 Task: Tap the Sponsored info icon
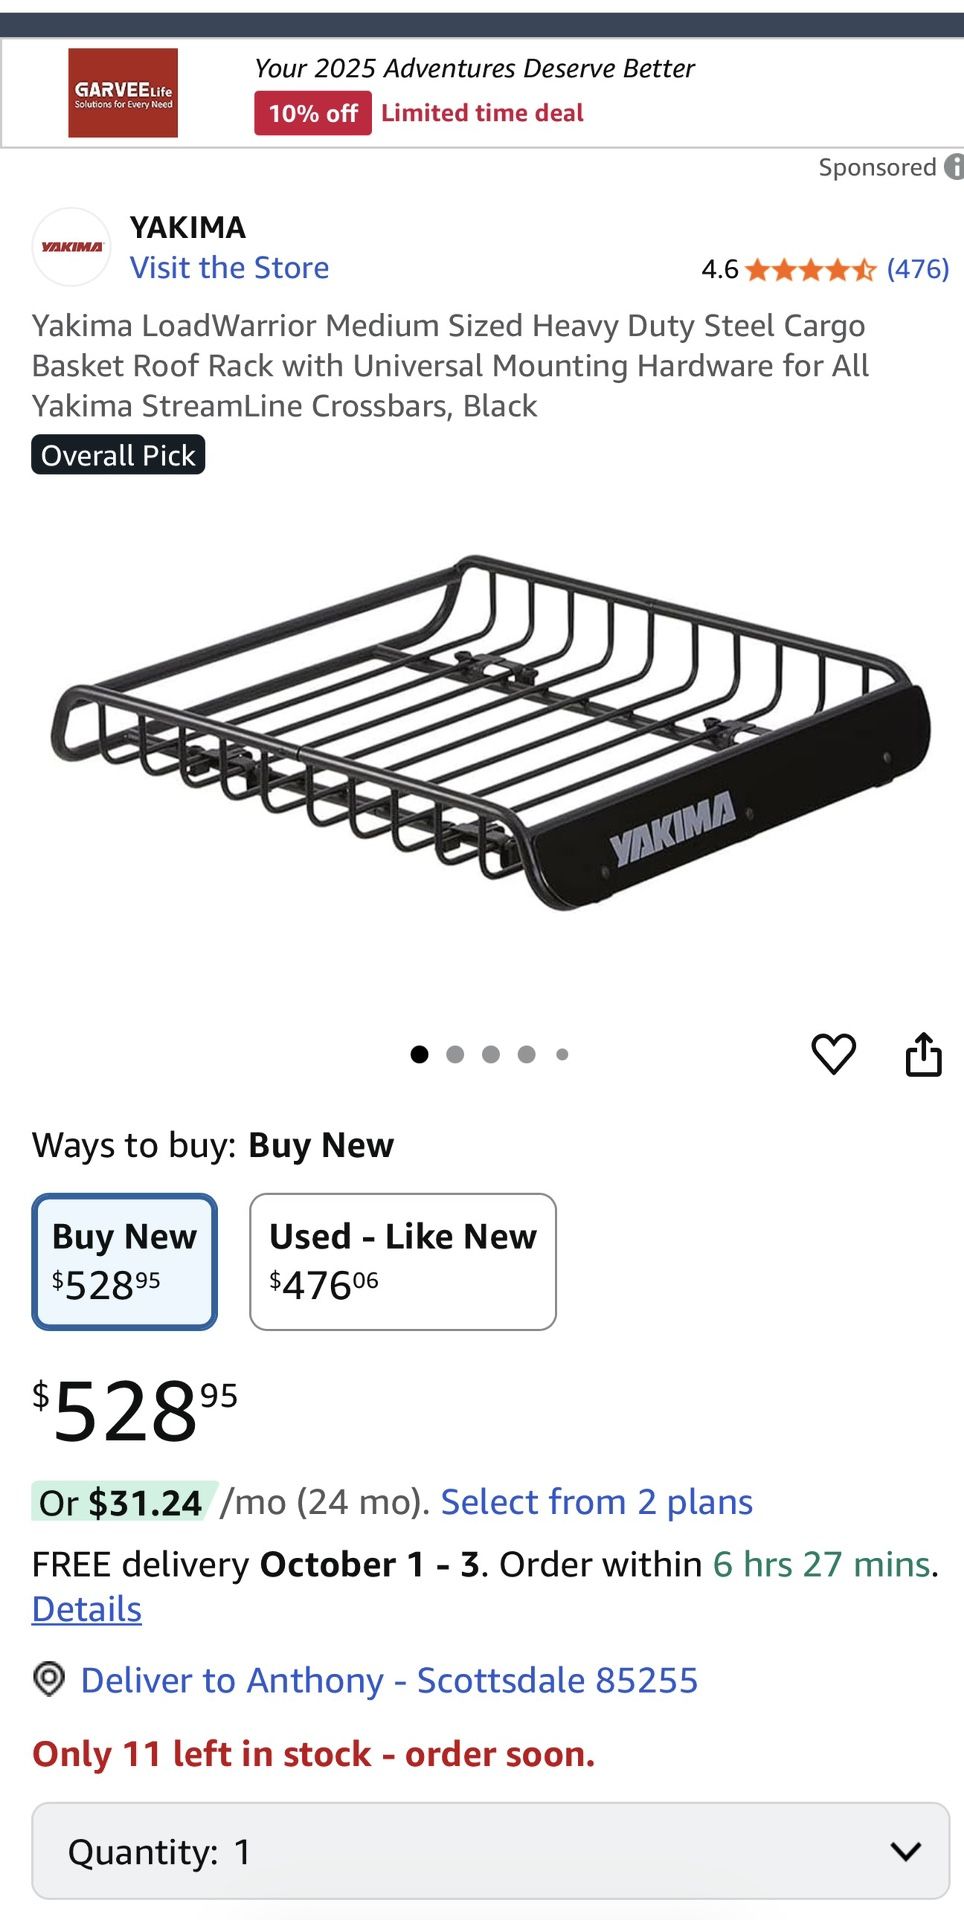click(954, 167)
